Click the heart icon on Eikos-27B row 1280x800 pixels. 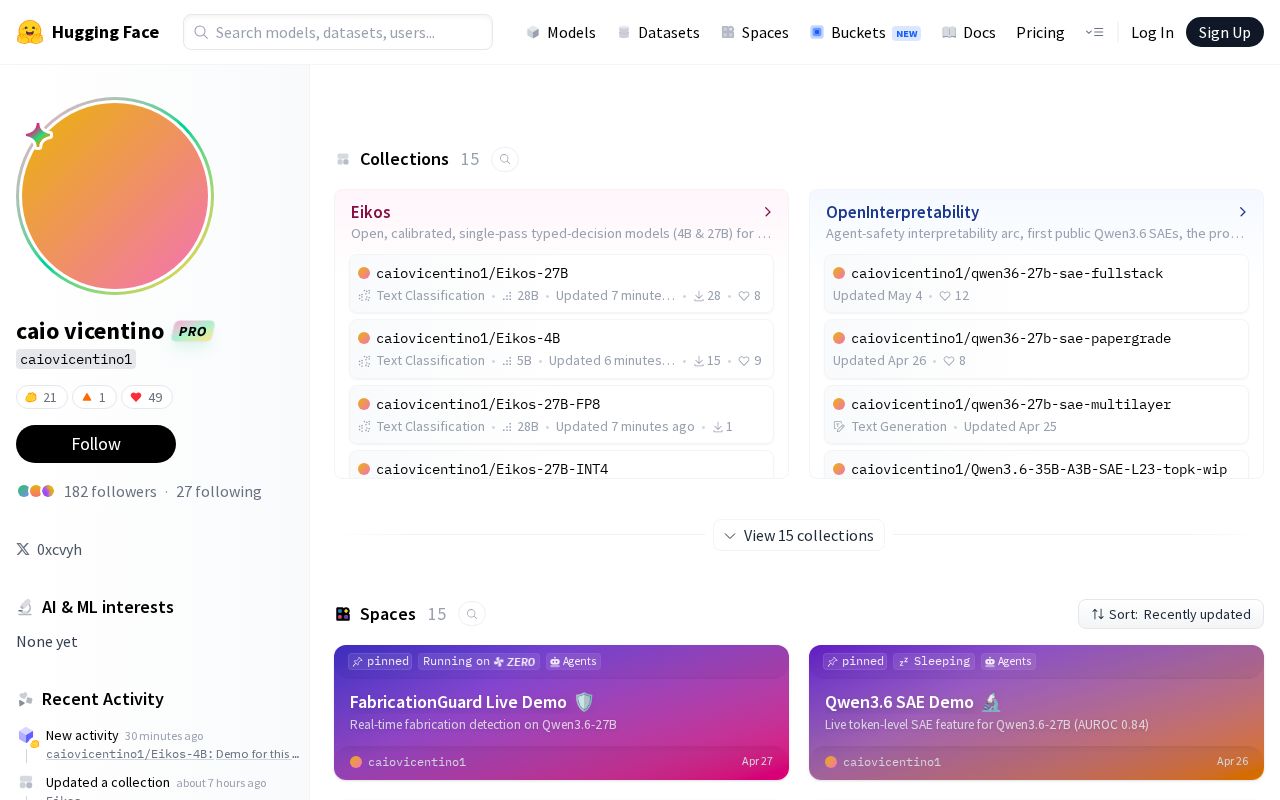point(744,296)
